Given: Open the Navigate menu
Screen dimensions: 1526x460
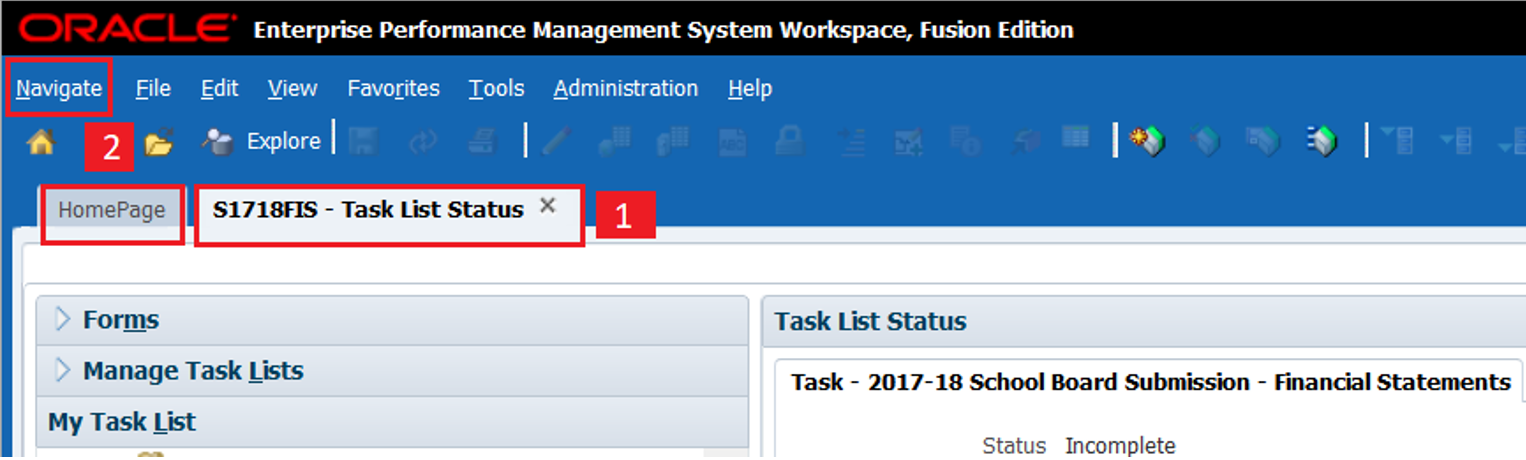Looking at the screenshot, I should (59, 89).
